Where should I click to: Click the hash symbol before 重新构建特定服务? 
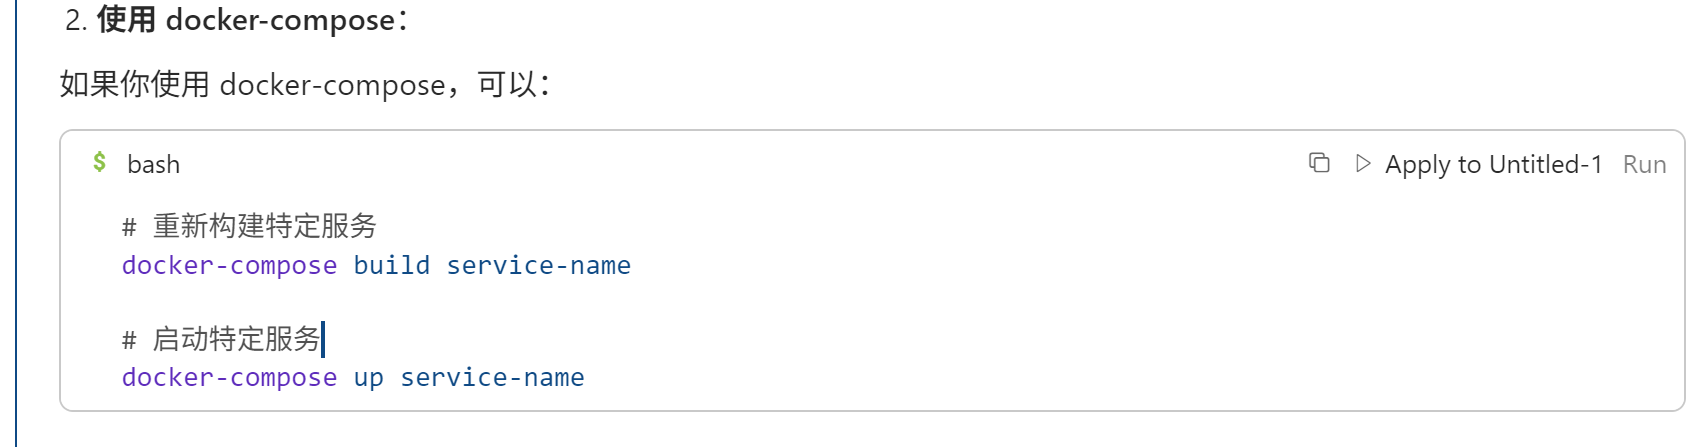point(129,227)
